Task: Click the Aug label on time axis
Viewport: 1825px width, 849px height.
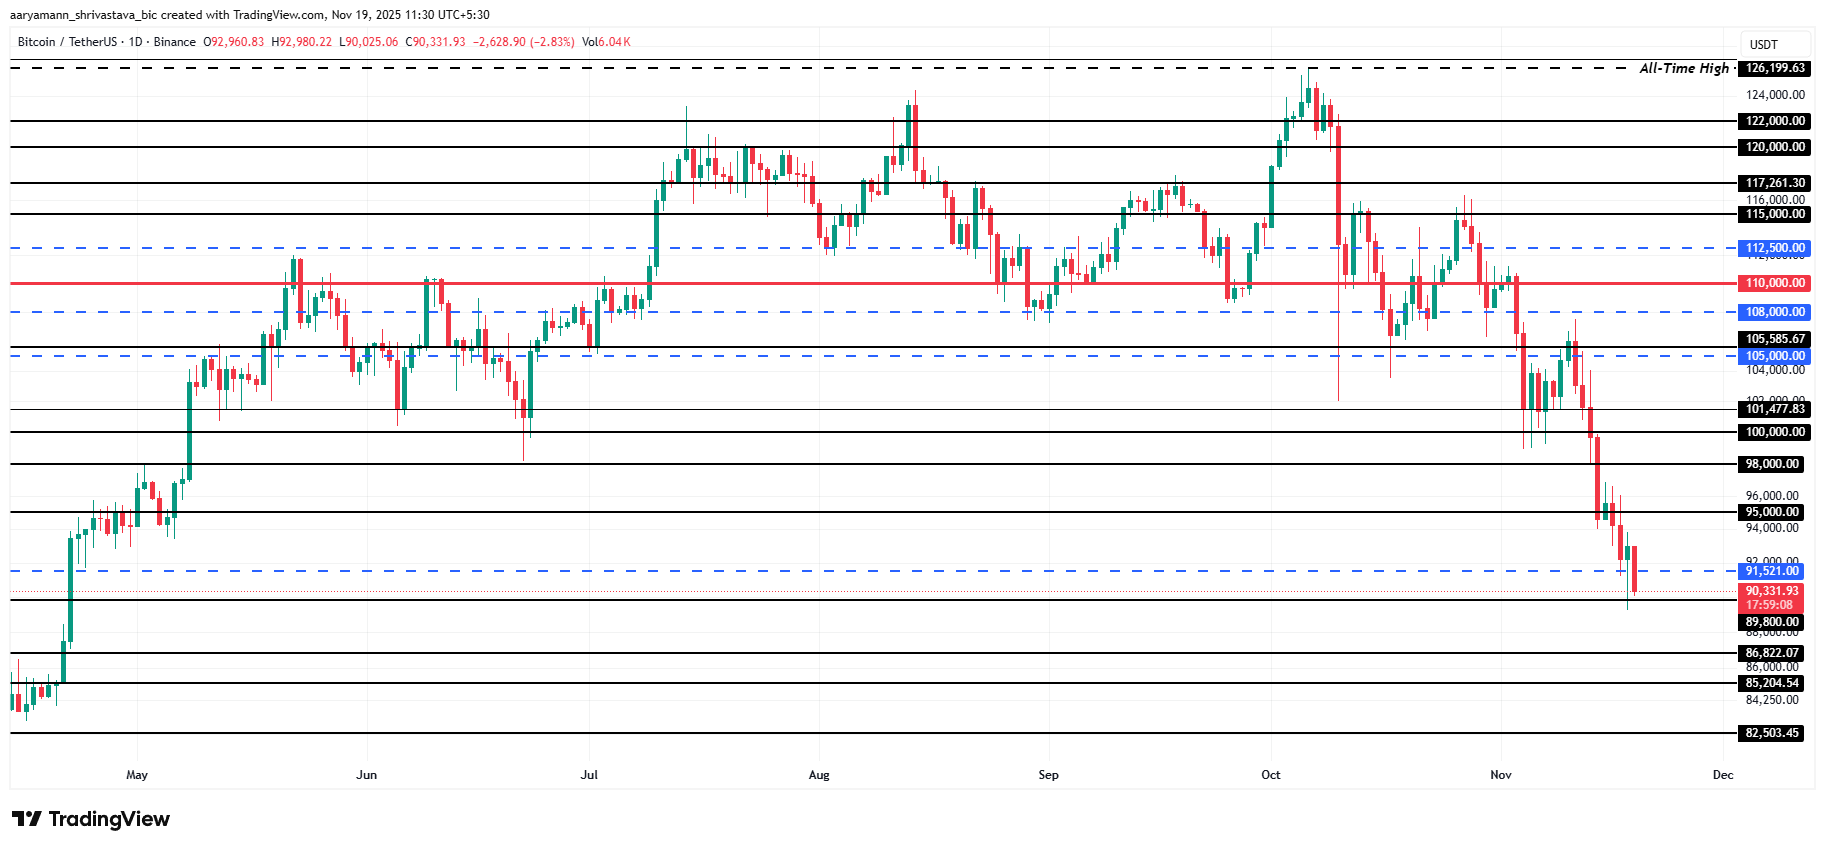Action: coord(819,775)
